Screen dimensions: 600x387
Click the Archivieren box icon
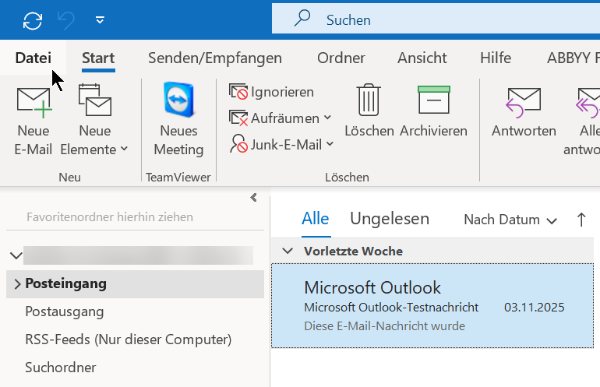point(434,100)
